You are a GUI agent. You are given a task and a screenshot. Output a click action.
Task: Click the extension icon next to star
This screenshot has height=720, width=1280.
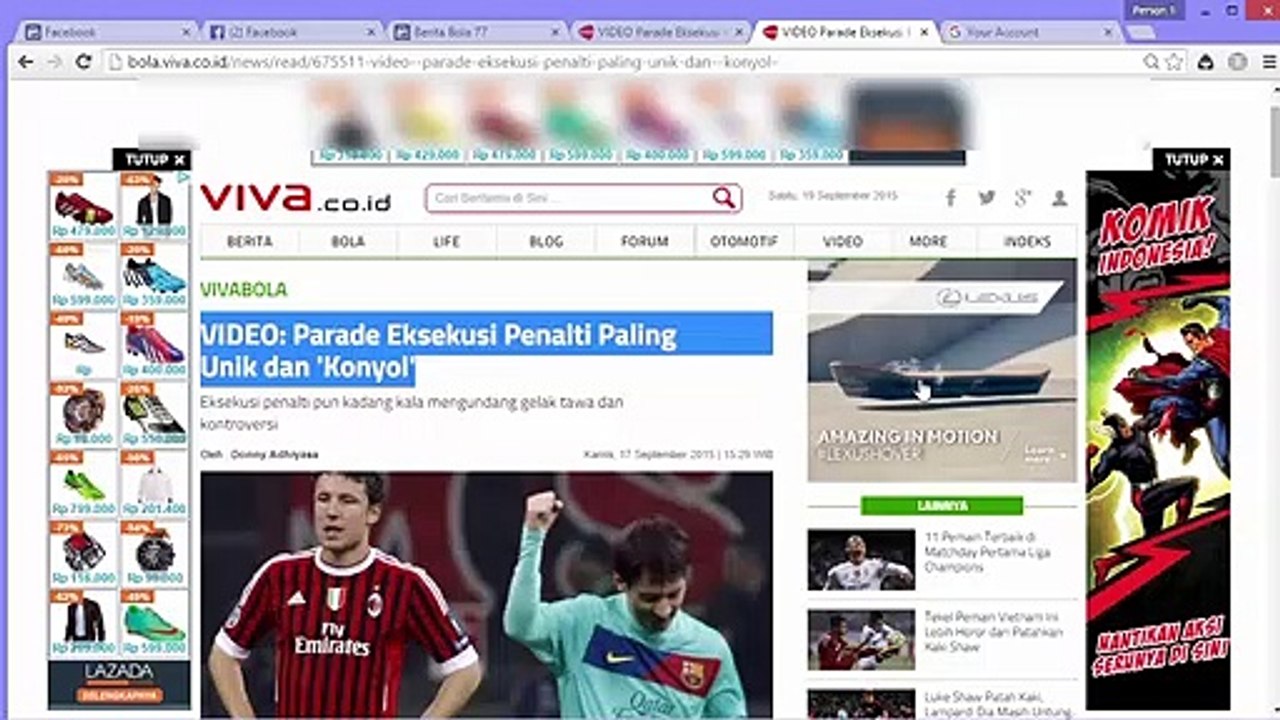pyautogui.click(x=1206, y=62)
